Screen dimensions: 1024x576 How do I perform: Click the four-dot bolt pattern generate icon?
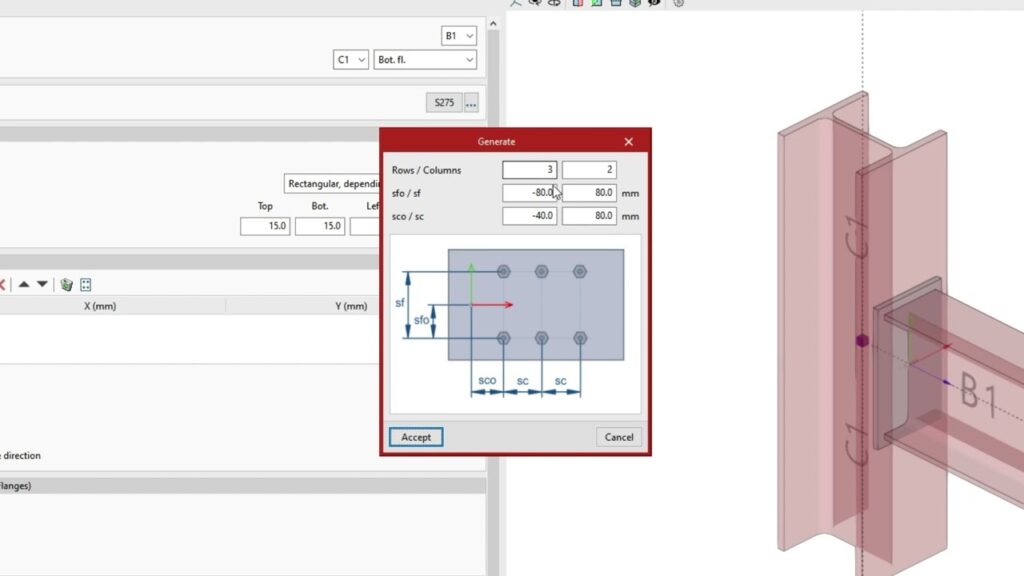click(x=86, y=285)
